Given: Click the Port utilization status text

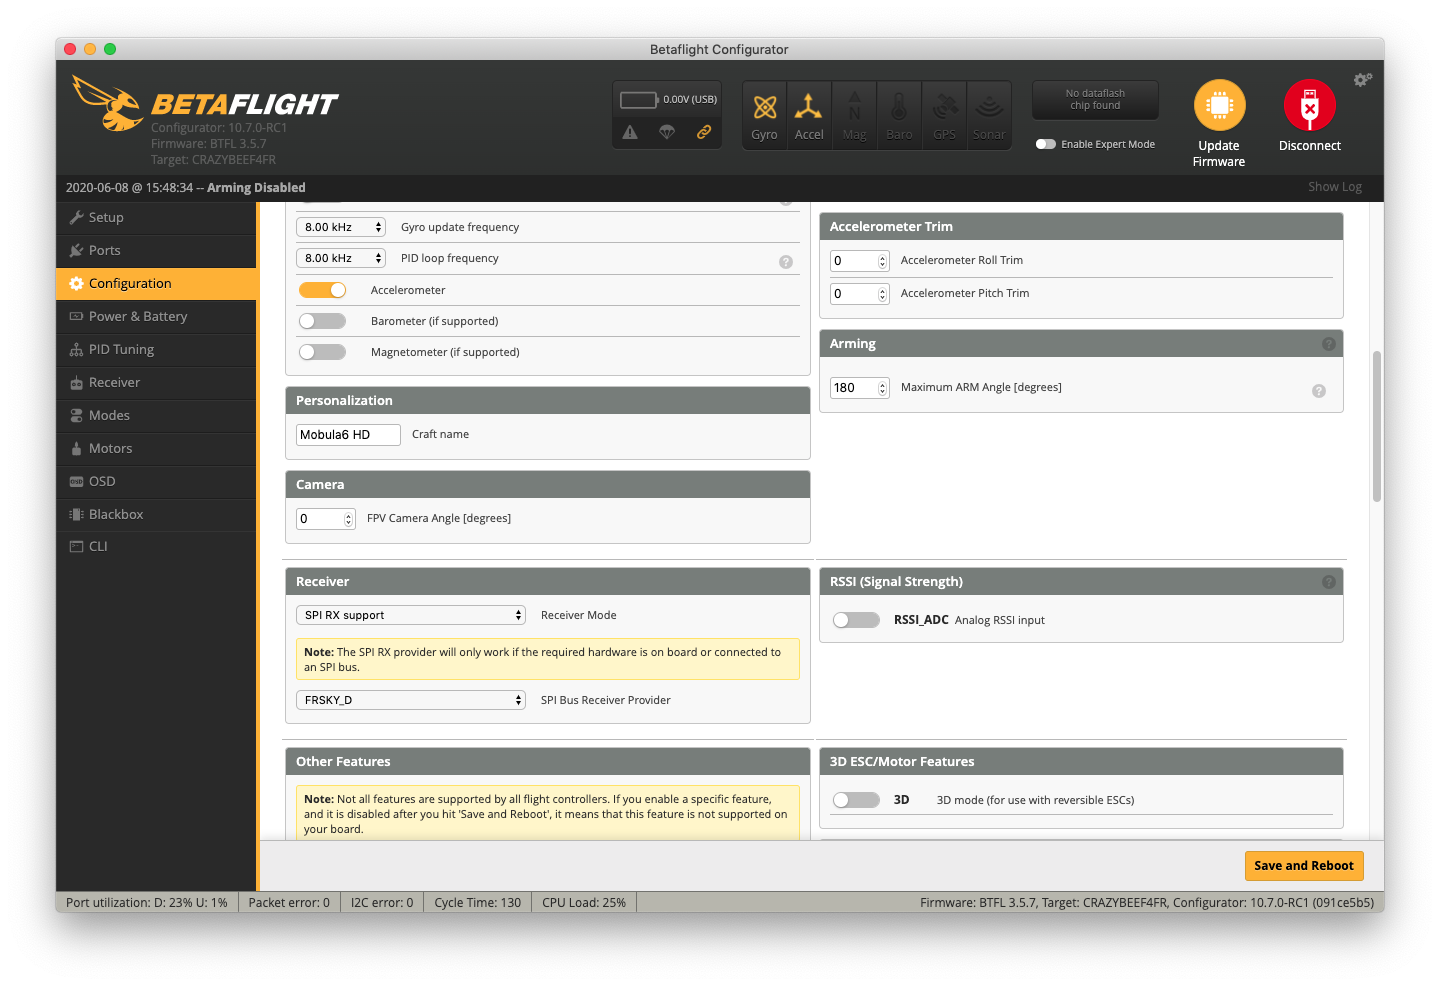Looking at the screenshot, I should (x=147, y=903).
